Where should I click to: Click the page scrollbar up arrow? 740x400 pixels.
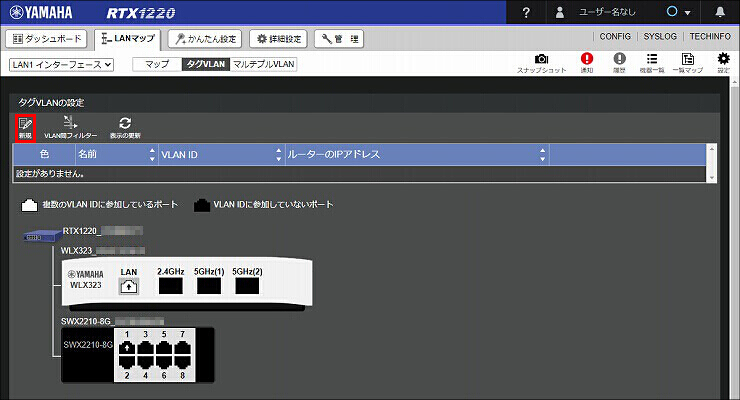[735, 82]
